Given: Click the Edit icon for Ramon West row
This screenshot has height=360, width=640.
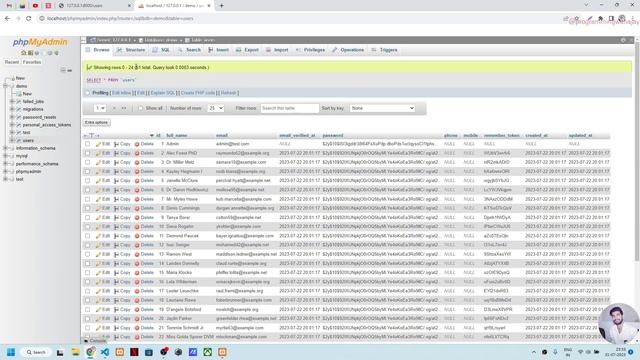Looking at the screenshot, I should click(x=98, y=254).
